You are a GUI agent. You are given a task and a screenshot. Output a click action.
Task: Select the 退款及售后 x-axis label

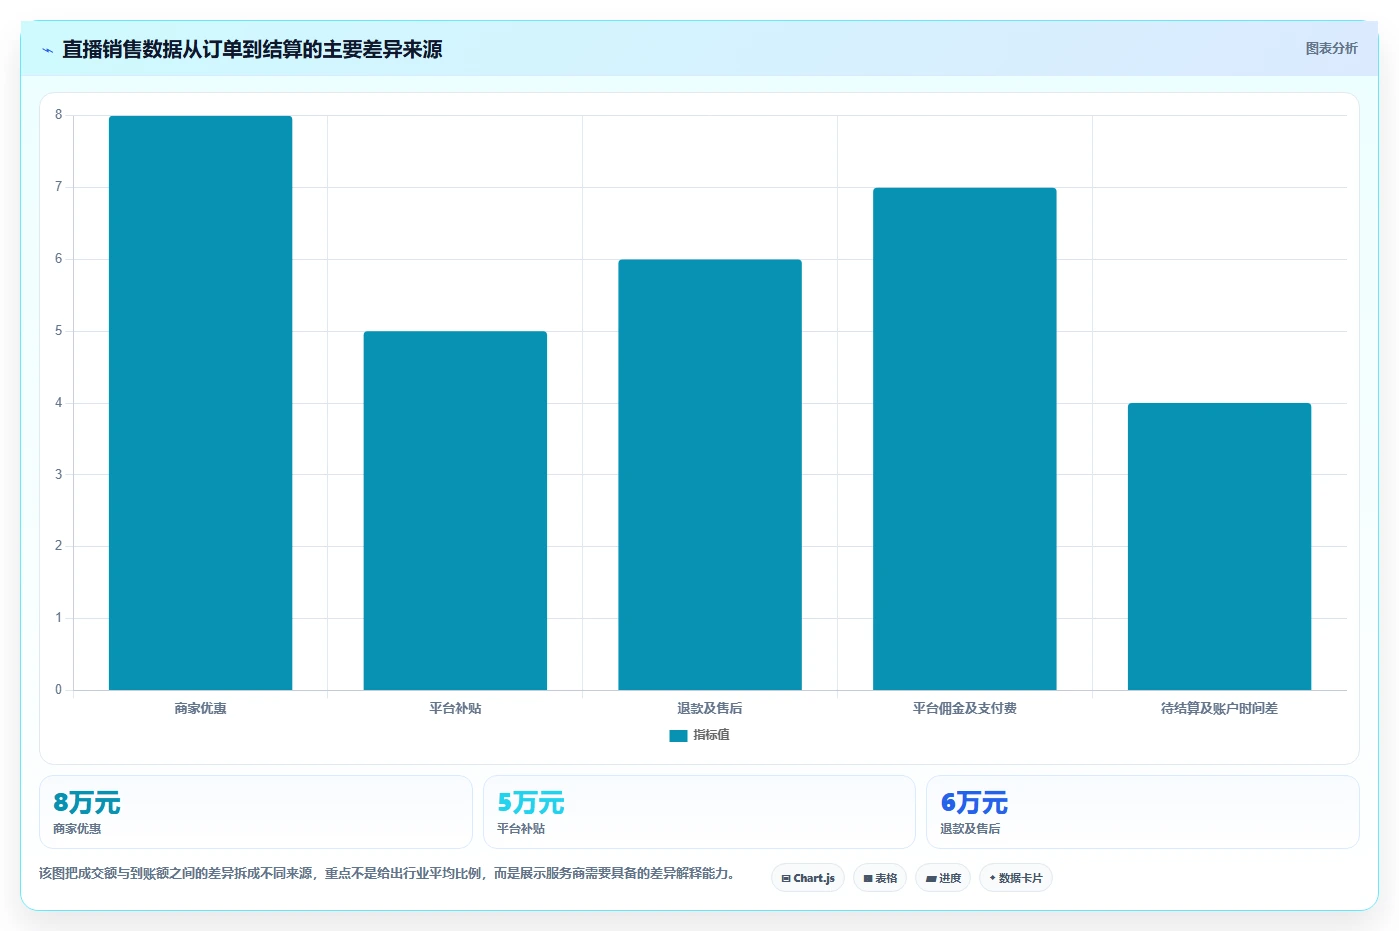pos(710,708)
